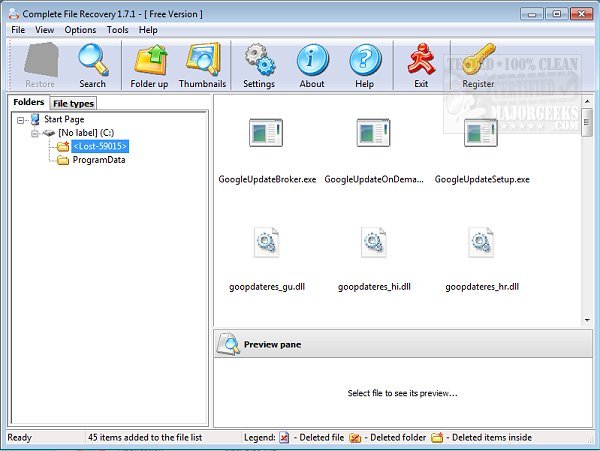Open the About info icon
Image resolution: width=600 pixels, height=451 pixels.
(313, 60)
